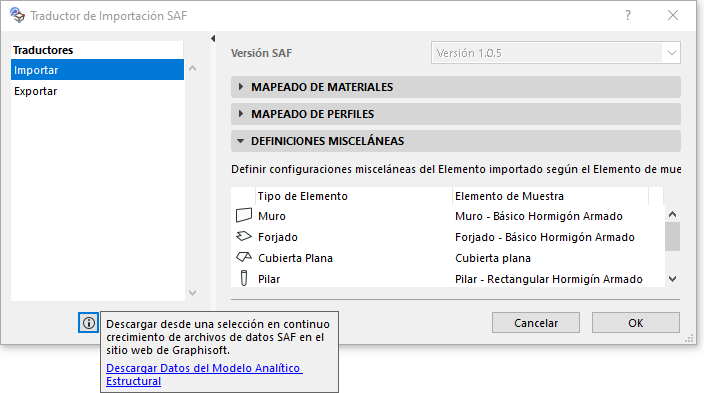Select the Cubierta Plana element type text

pos(295,258)
